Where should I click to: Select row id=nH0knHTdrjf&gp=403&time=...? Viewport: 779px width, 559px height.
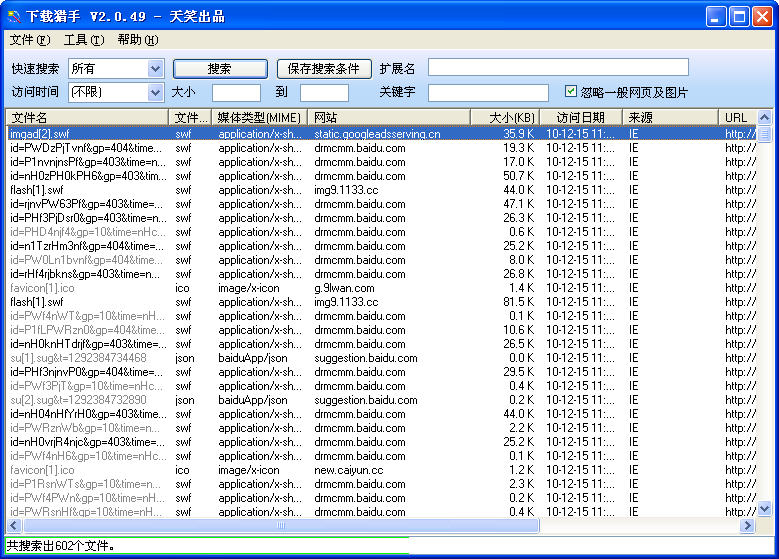(382, 344)
